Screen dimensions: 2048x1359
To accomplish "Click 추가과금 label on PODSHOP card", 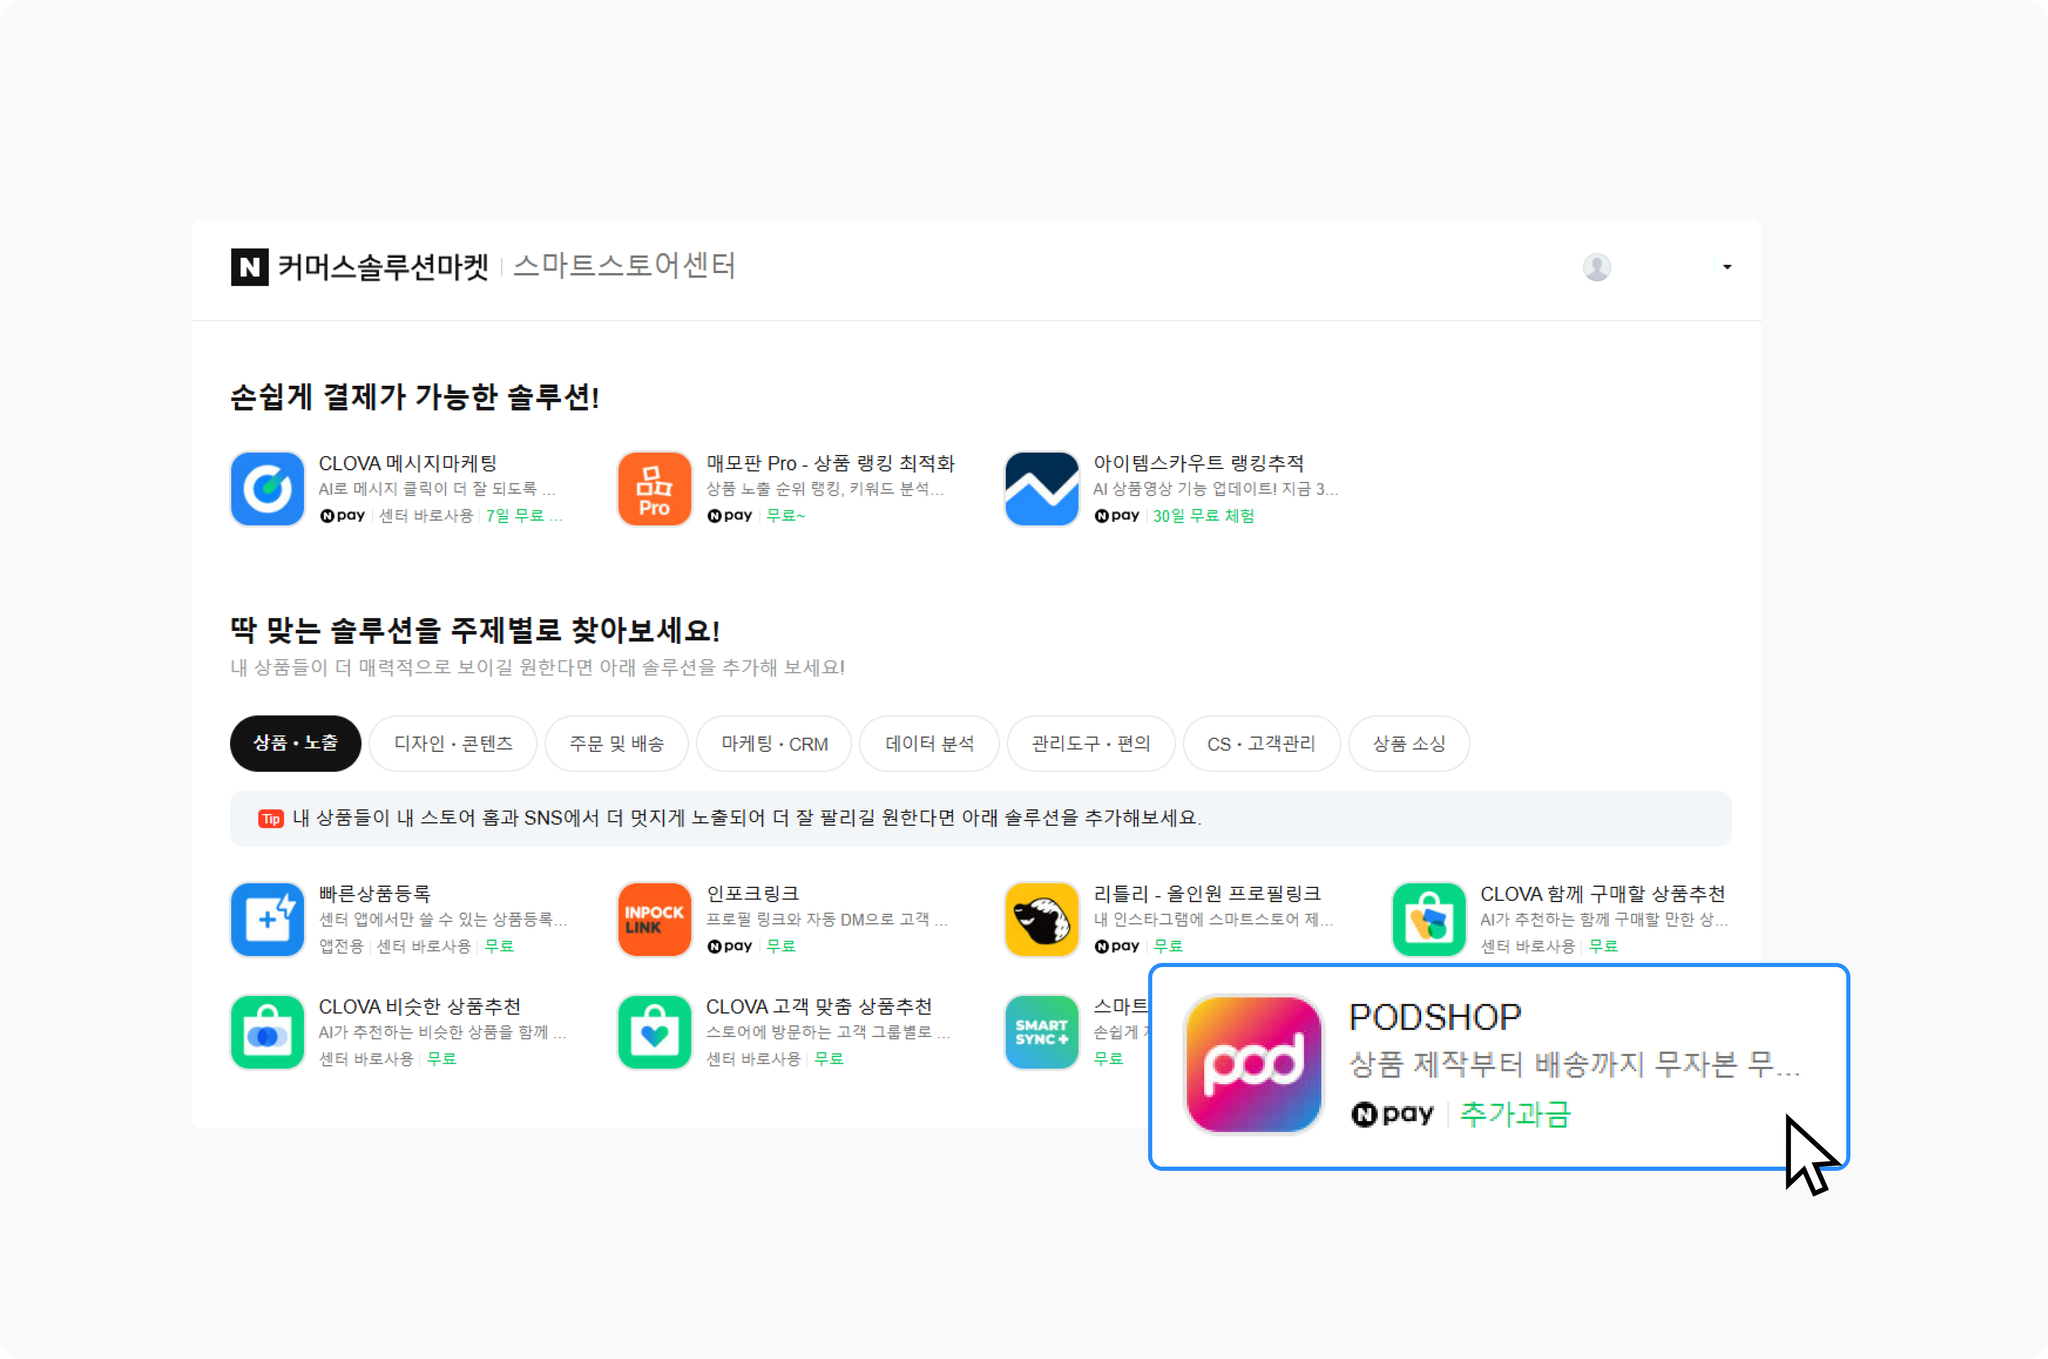I will 1515,1114.
